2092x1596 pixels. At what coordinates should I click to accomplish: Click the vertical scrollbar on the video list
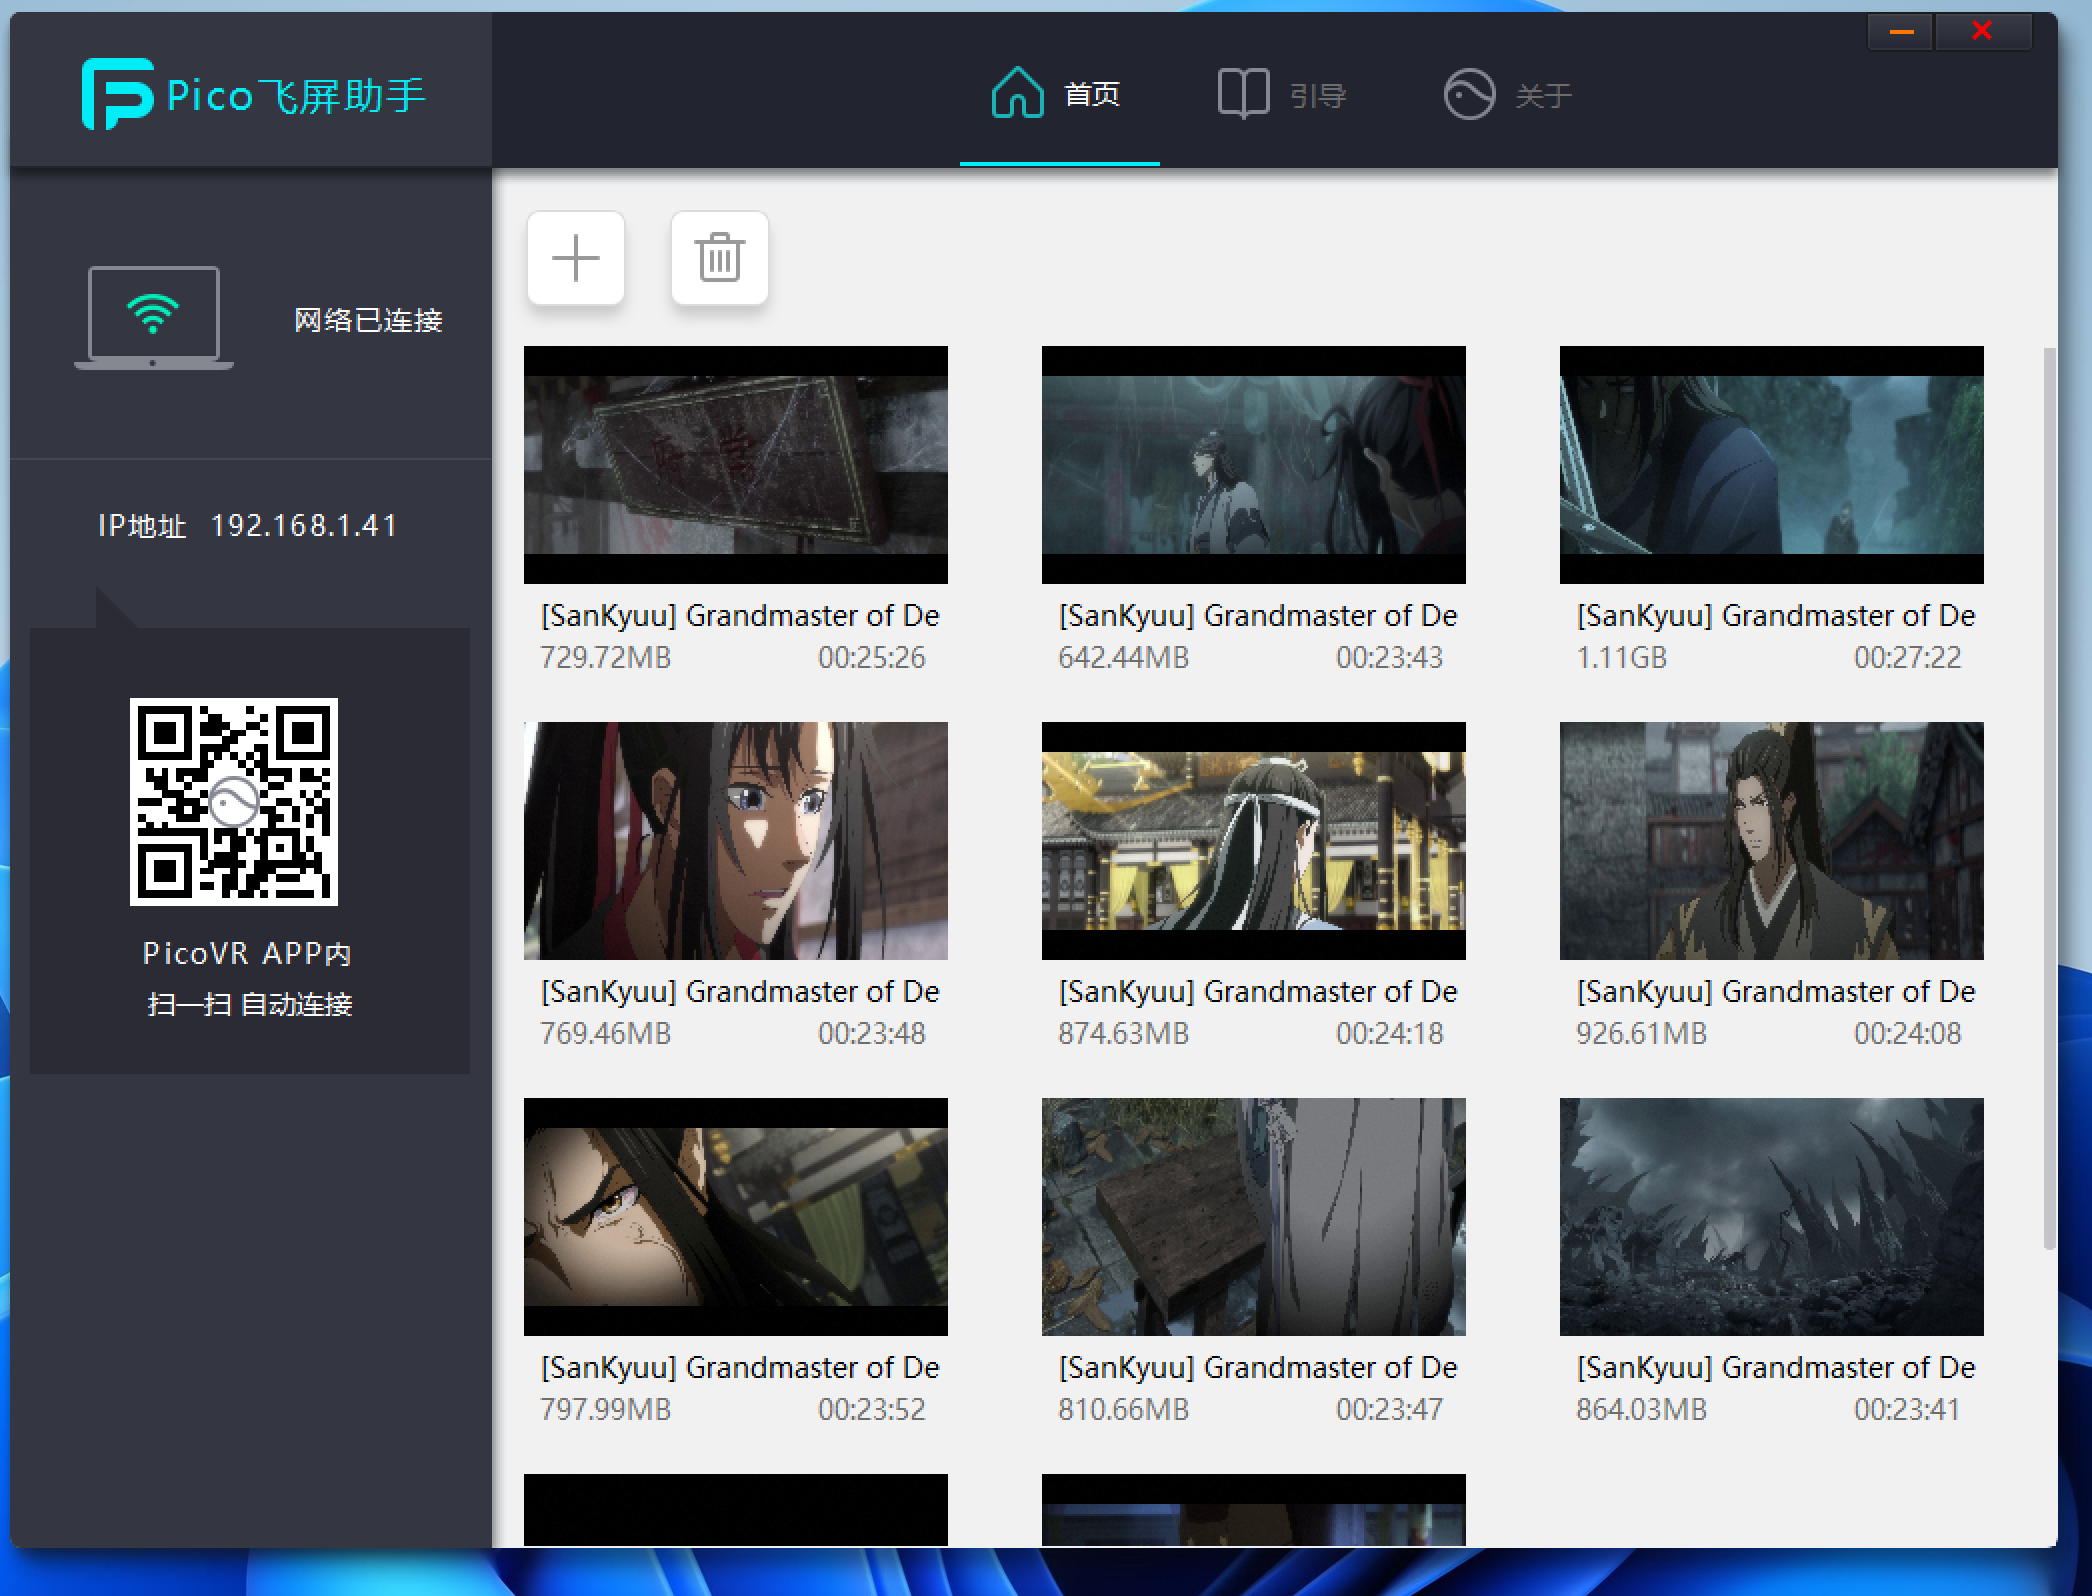pyautogui.click(x=2049, y=800)
